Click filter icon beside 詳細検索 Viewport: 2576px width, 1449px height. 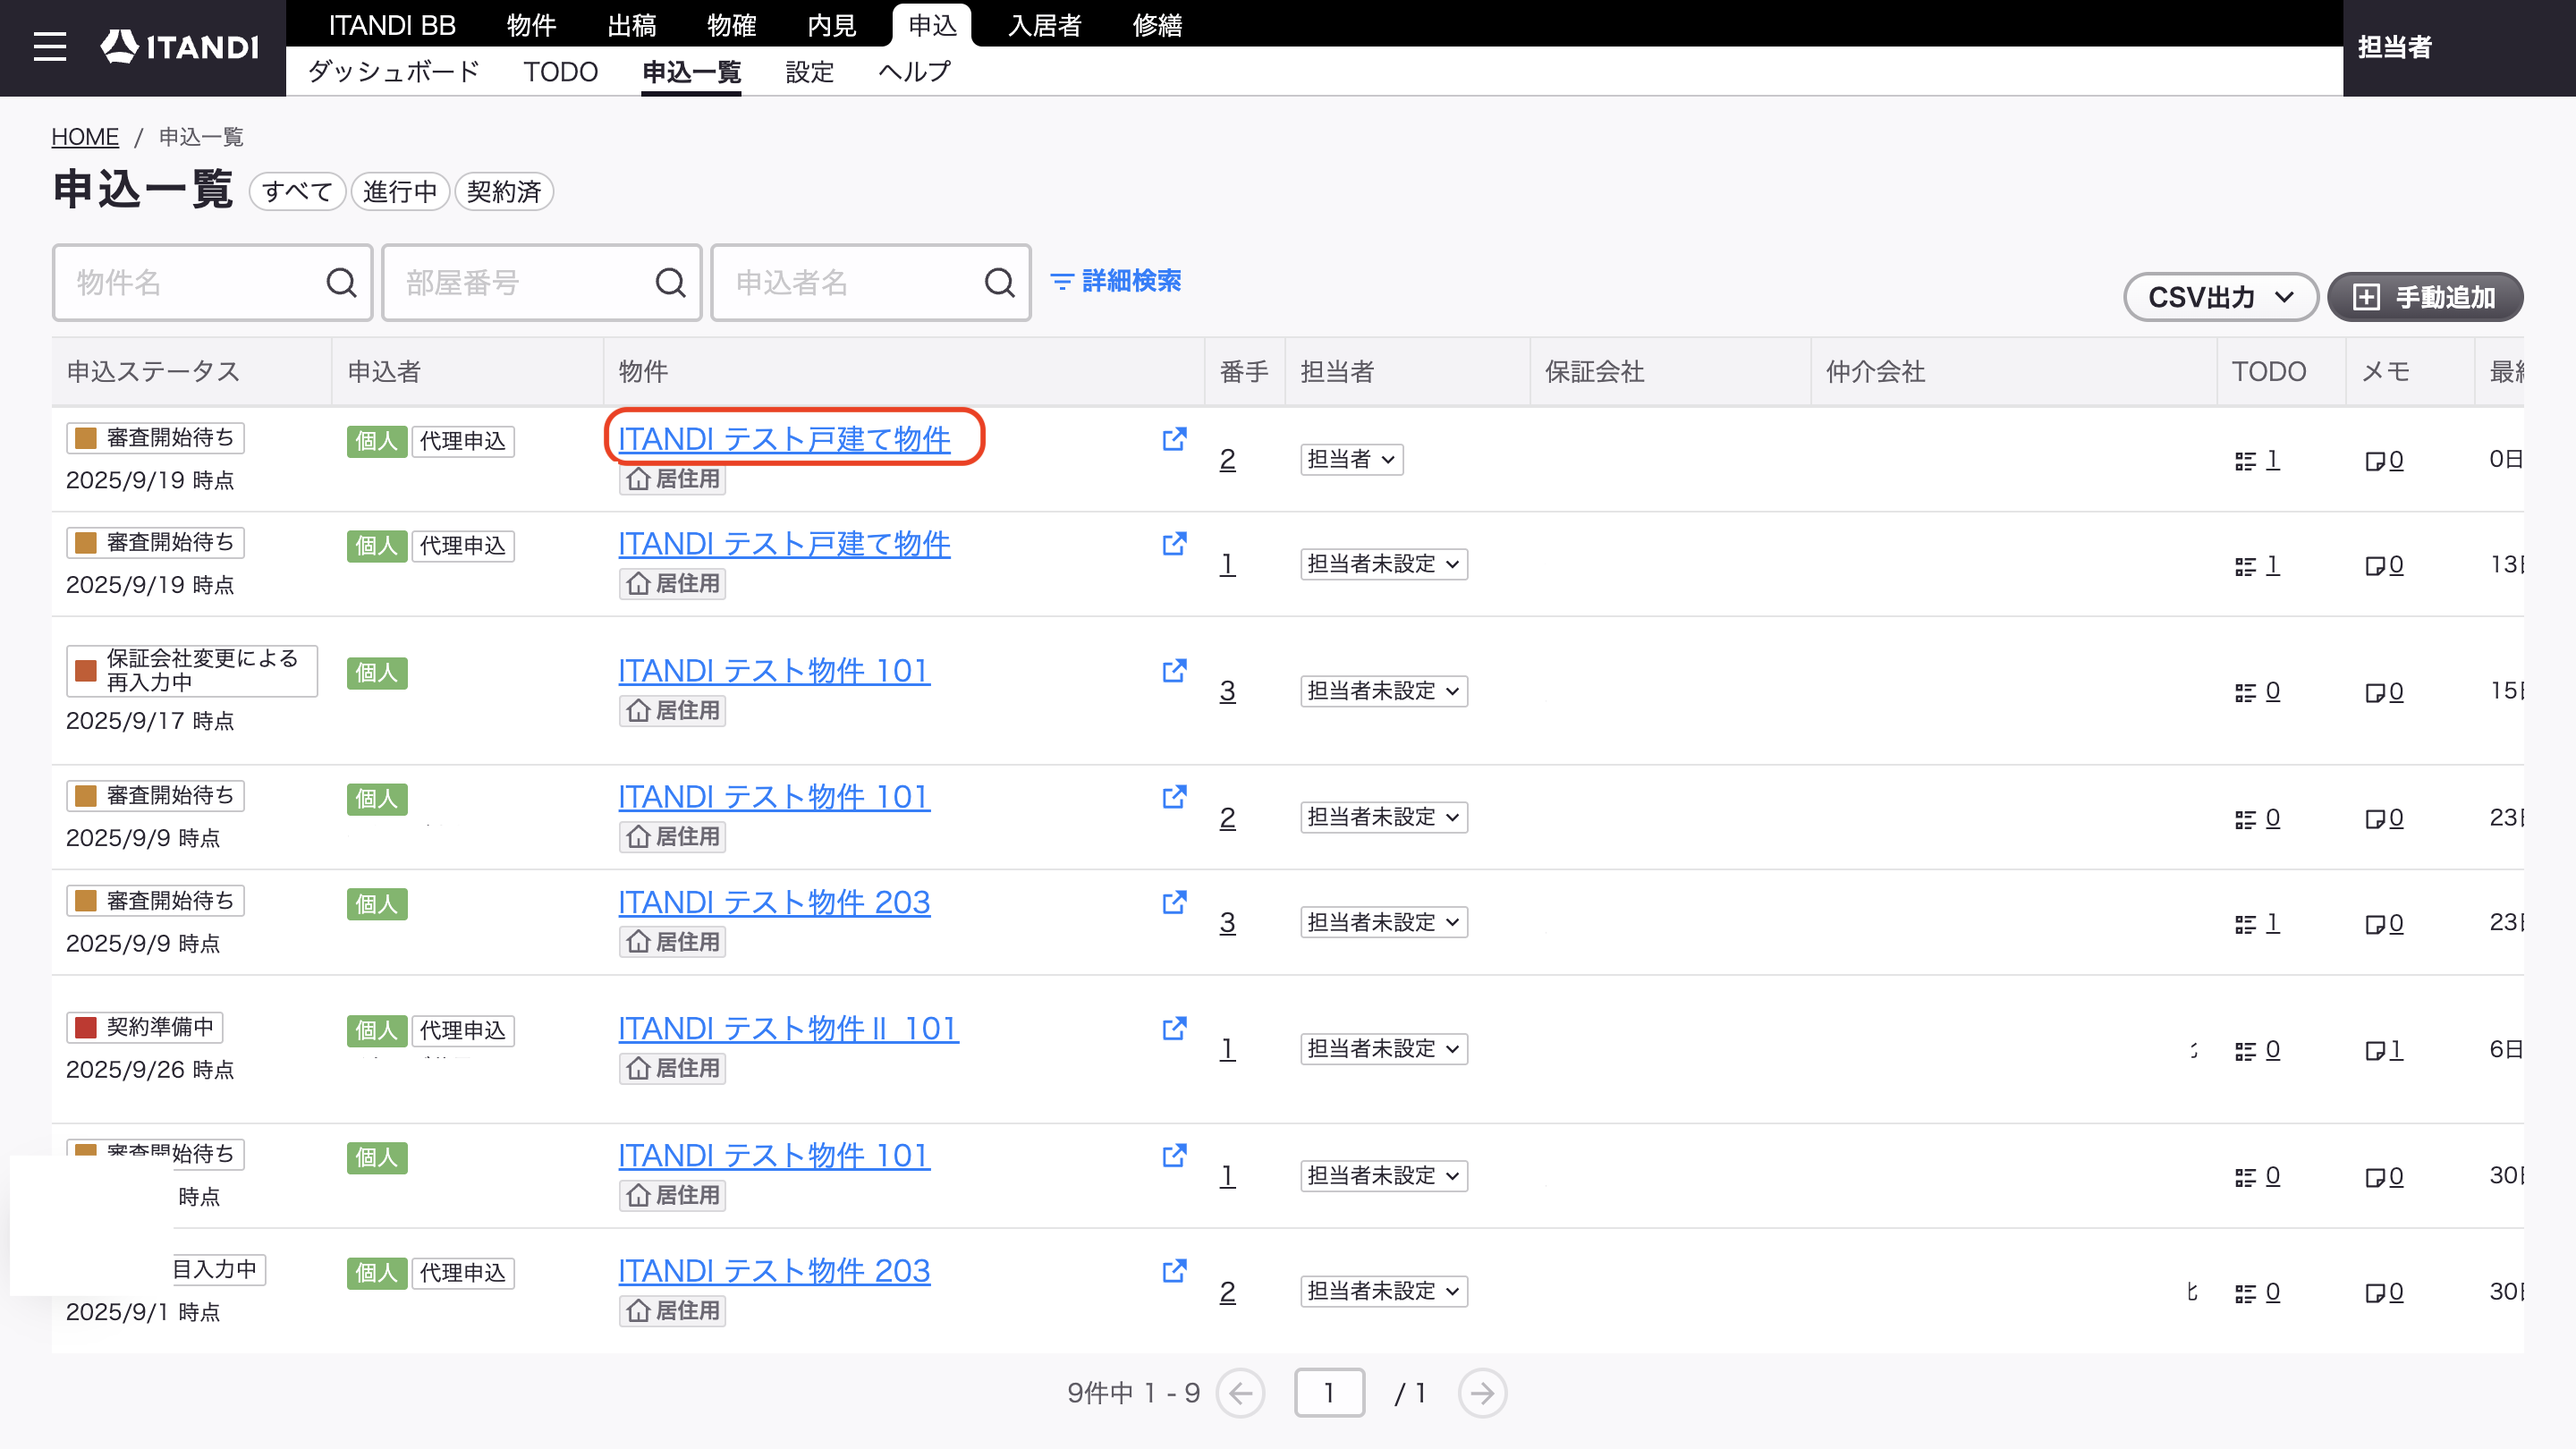tap(1062, 282)
